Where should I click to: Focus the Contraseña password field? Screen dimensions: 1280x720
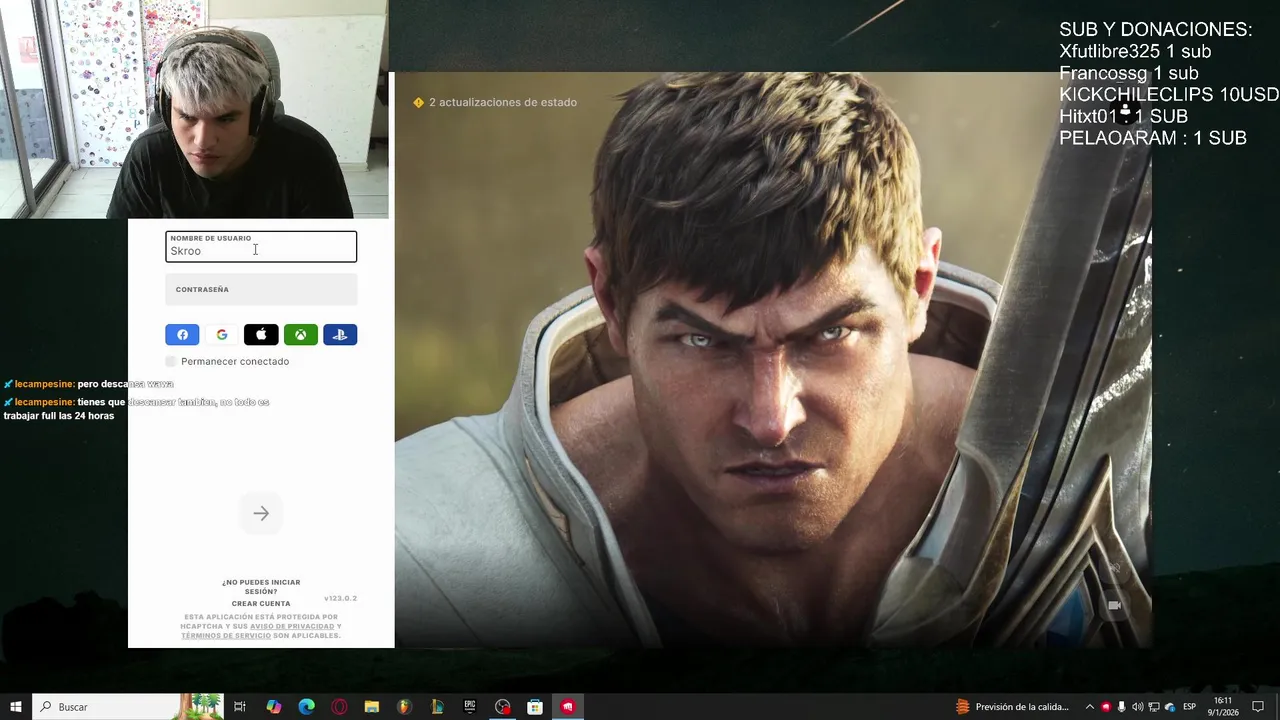(x=261, y=290)
